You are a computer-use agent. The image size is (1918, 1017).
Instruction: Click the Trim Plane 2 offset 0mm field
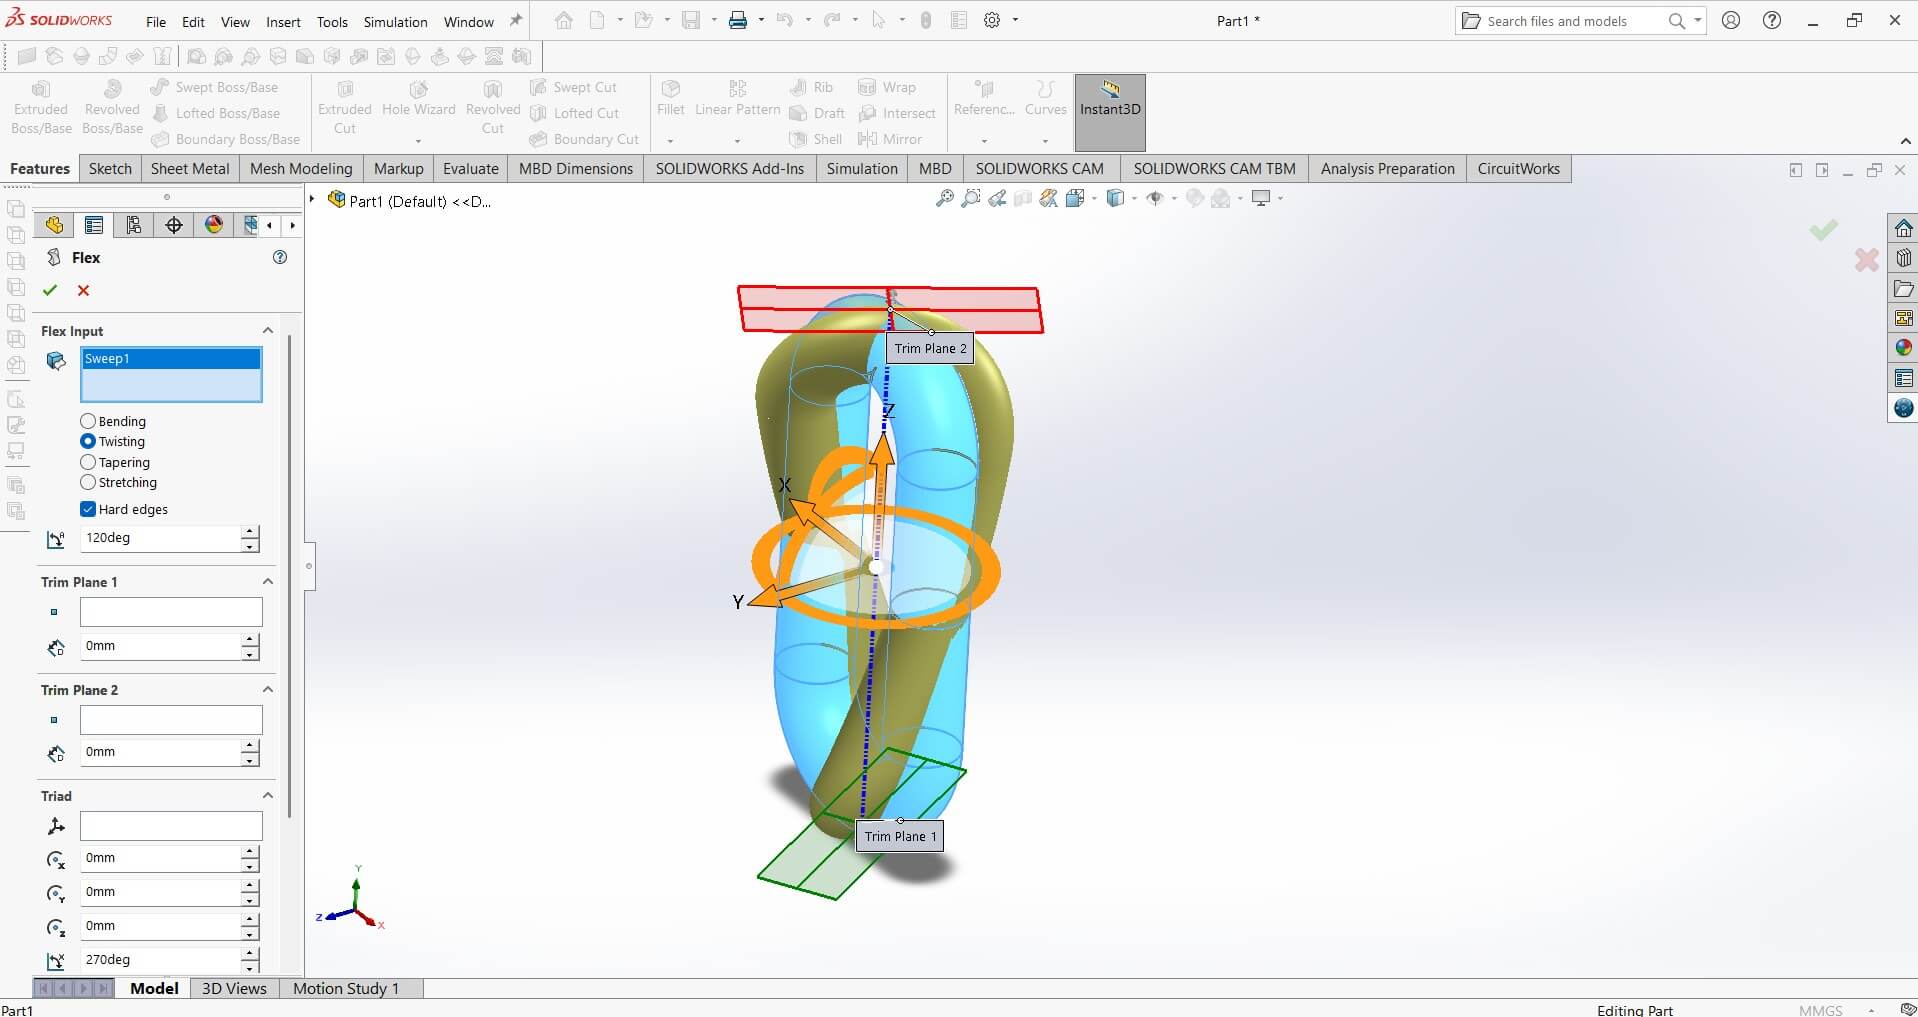(x=160, y=752)
